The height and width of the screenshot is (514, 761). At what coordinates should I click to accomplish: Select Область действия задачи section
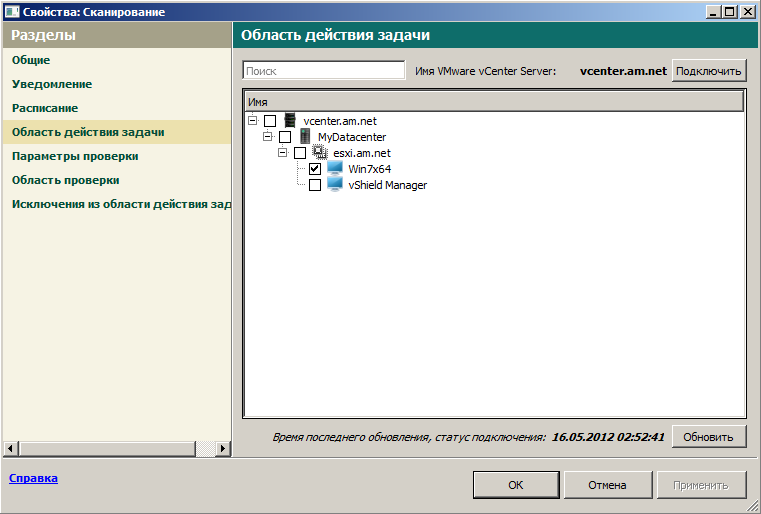(117, 132)
